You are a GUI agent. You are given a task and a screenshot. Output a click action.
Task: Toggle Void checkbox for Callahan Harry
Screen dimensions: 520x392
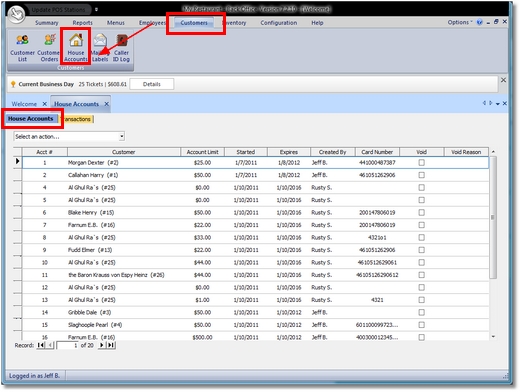tap(421, 175)
